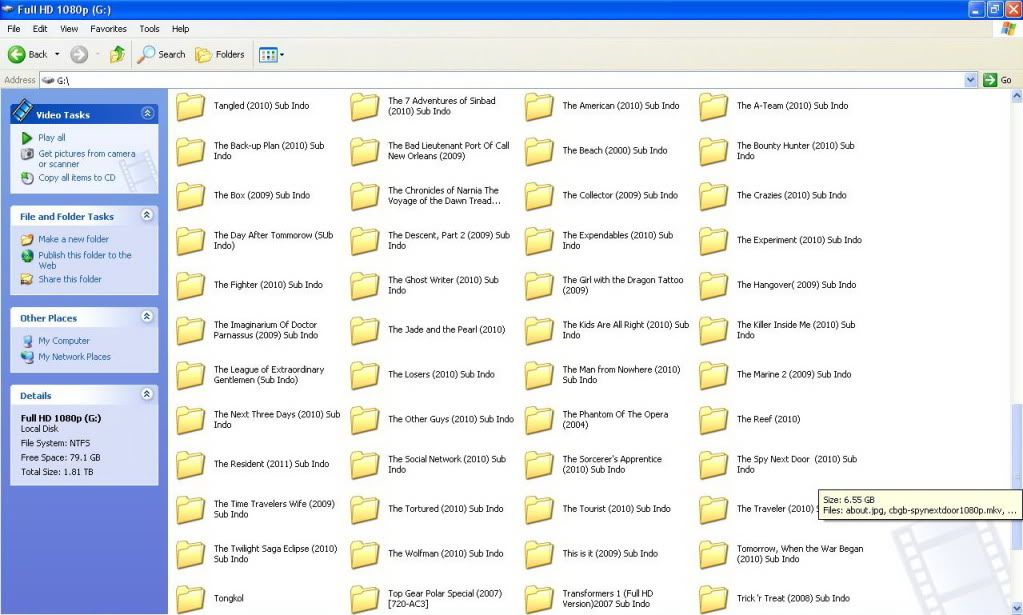Go back using the green Back arrow
1023x615 pixels.
point(17,55)
